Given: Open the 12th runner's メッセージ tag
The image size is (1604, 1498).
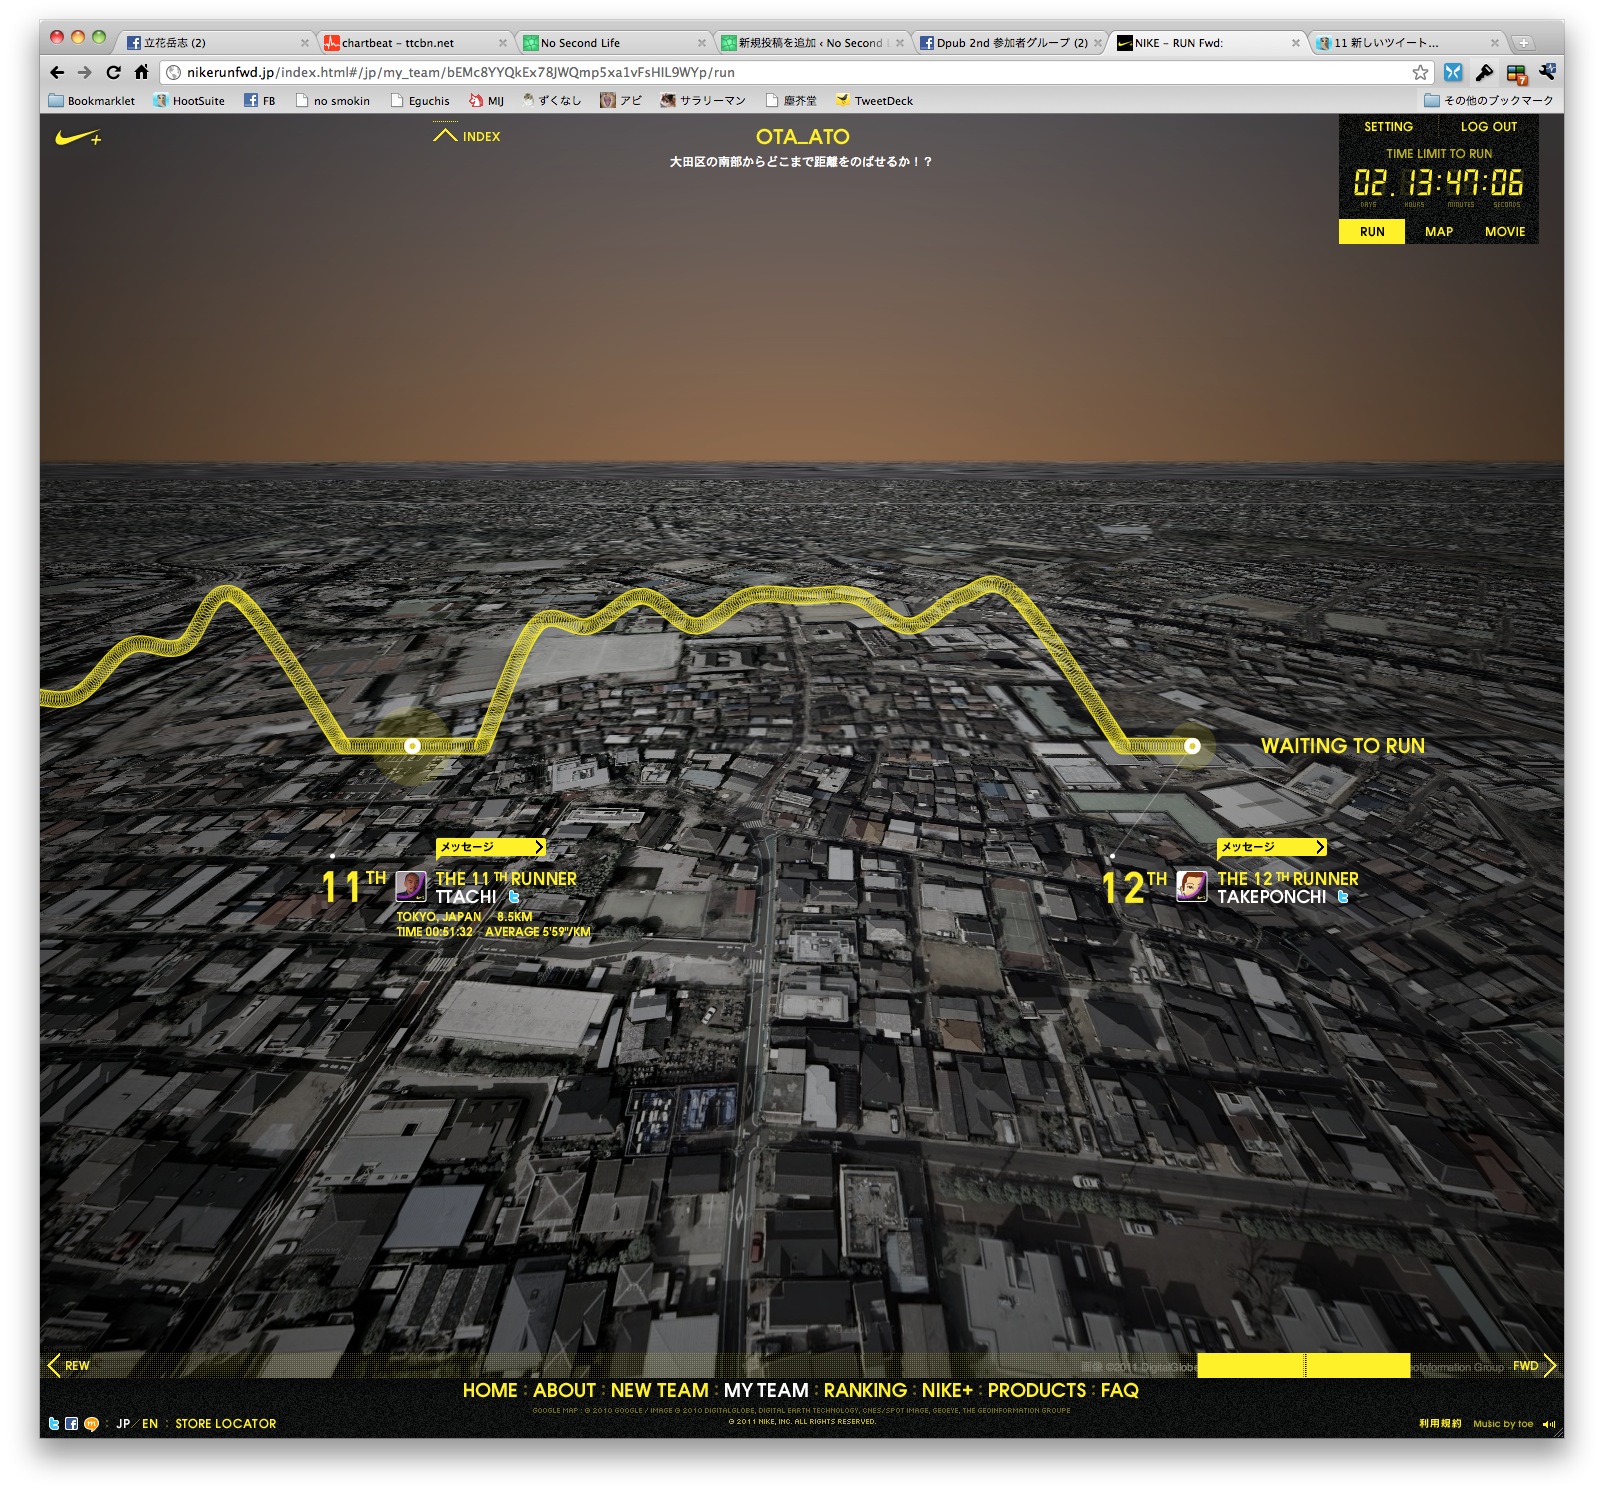Looking at the screenshot, I should (x=1272, y=847).
